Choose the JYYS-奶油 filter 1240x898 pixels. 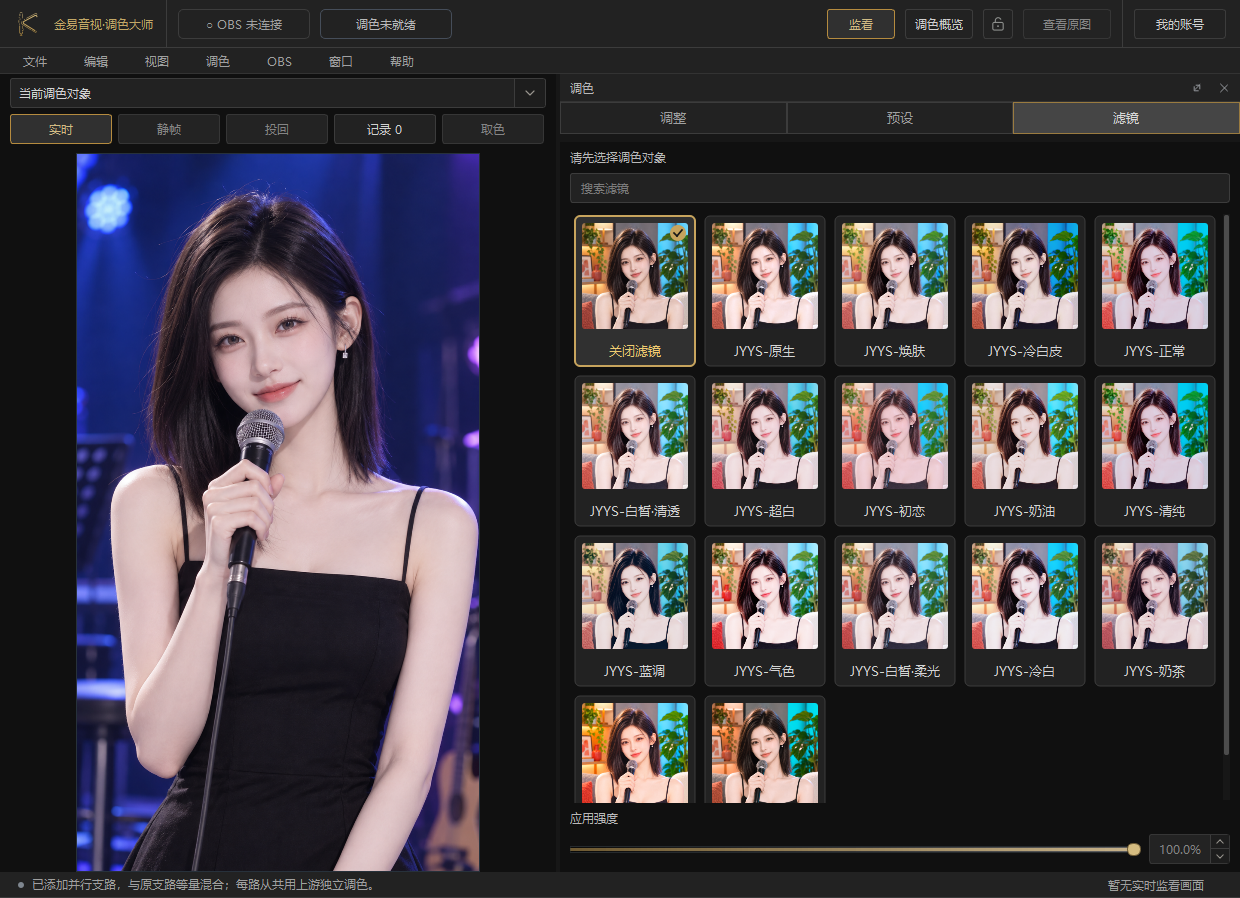tap(1025, 451)
